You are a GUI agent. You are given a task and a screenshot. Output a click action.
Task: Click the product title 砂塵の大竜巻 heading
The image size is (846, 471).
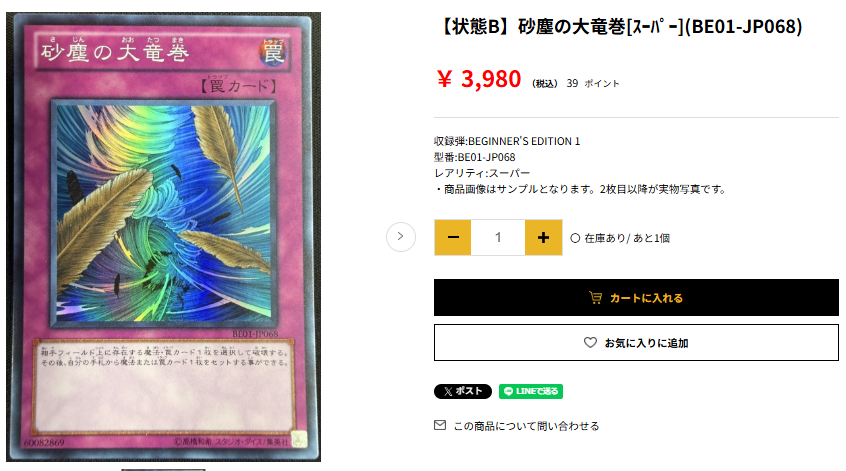(620, 26)
